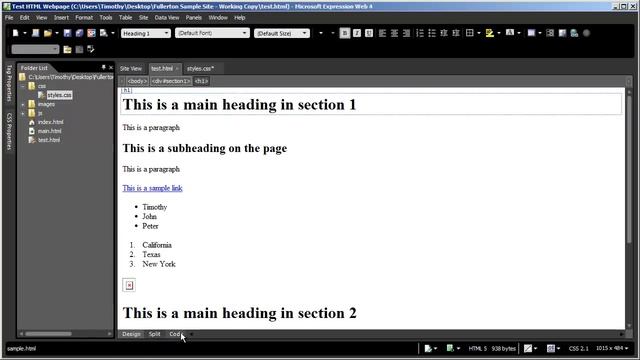Screen dimensions: 640x360
Task: Click the New Document icon
Action: pyautogui.click(x=16, y=33)
